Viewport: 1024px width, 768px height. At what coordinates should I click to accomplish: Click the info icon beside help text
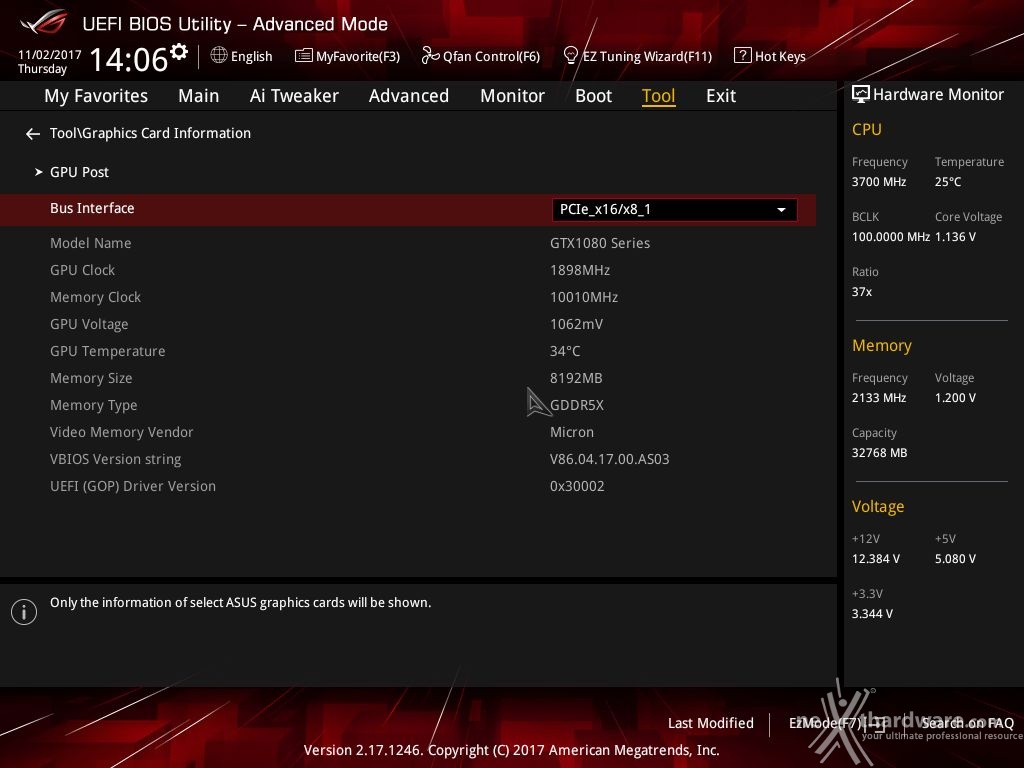click(24, 612)
